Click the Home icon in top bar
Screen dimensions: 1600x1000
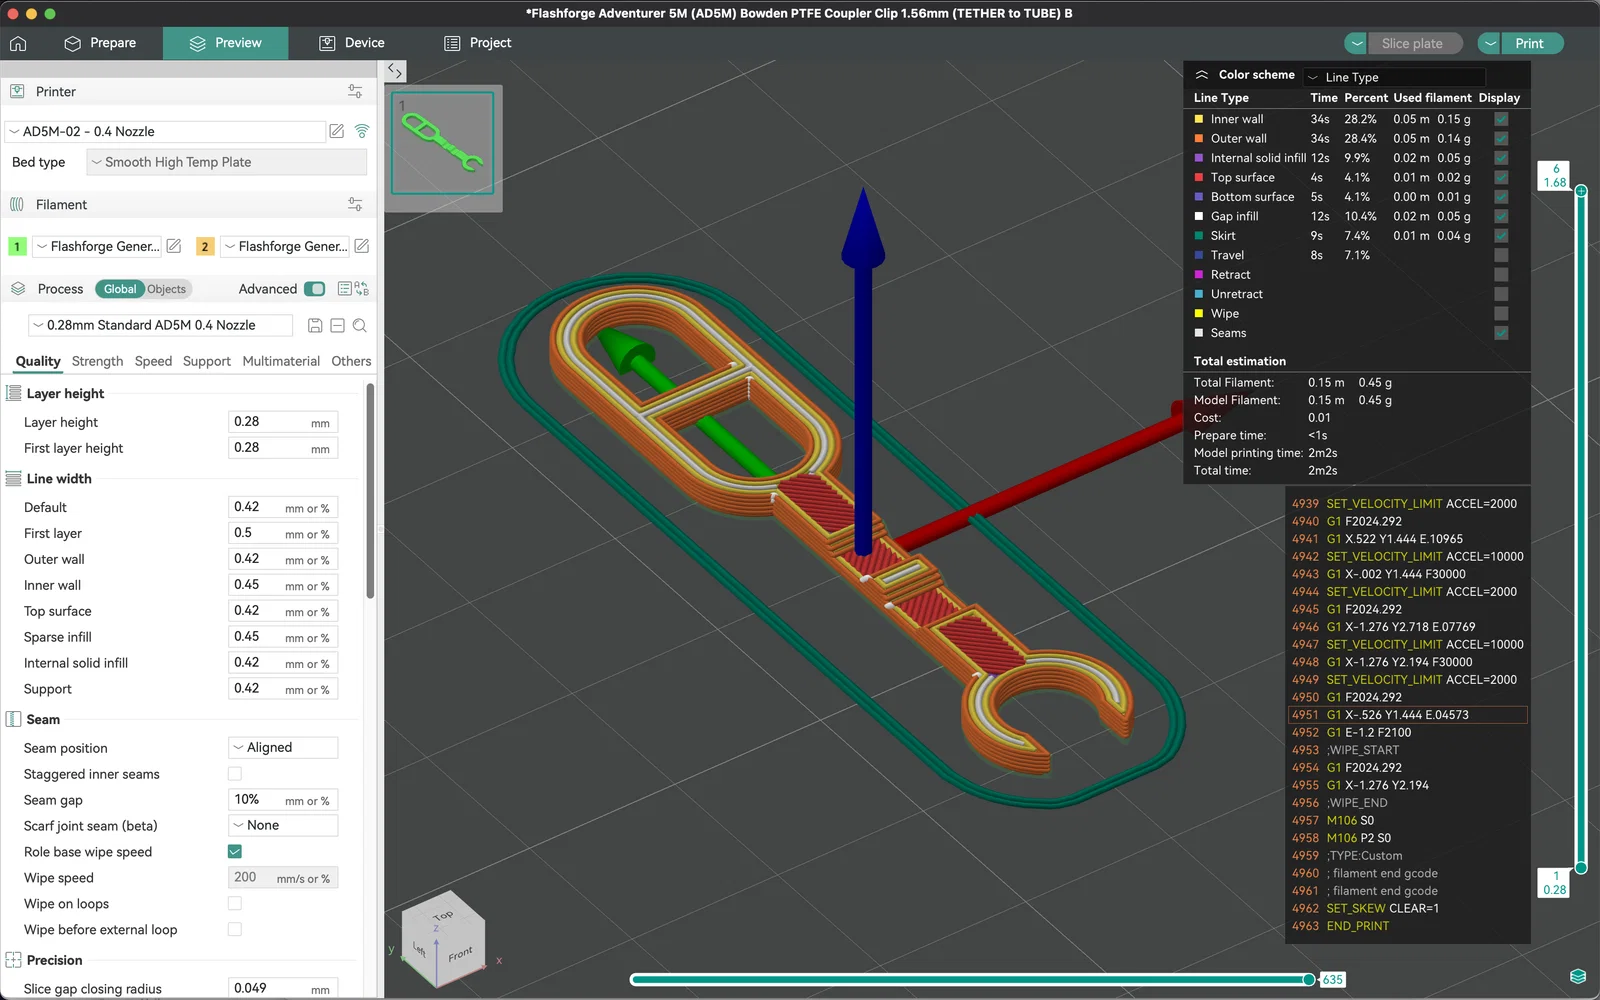(18, 43)
